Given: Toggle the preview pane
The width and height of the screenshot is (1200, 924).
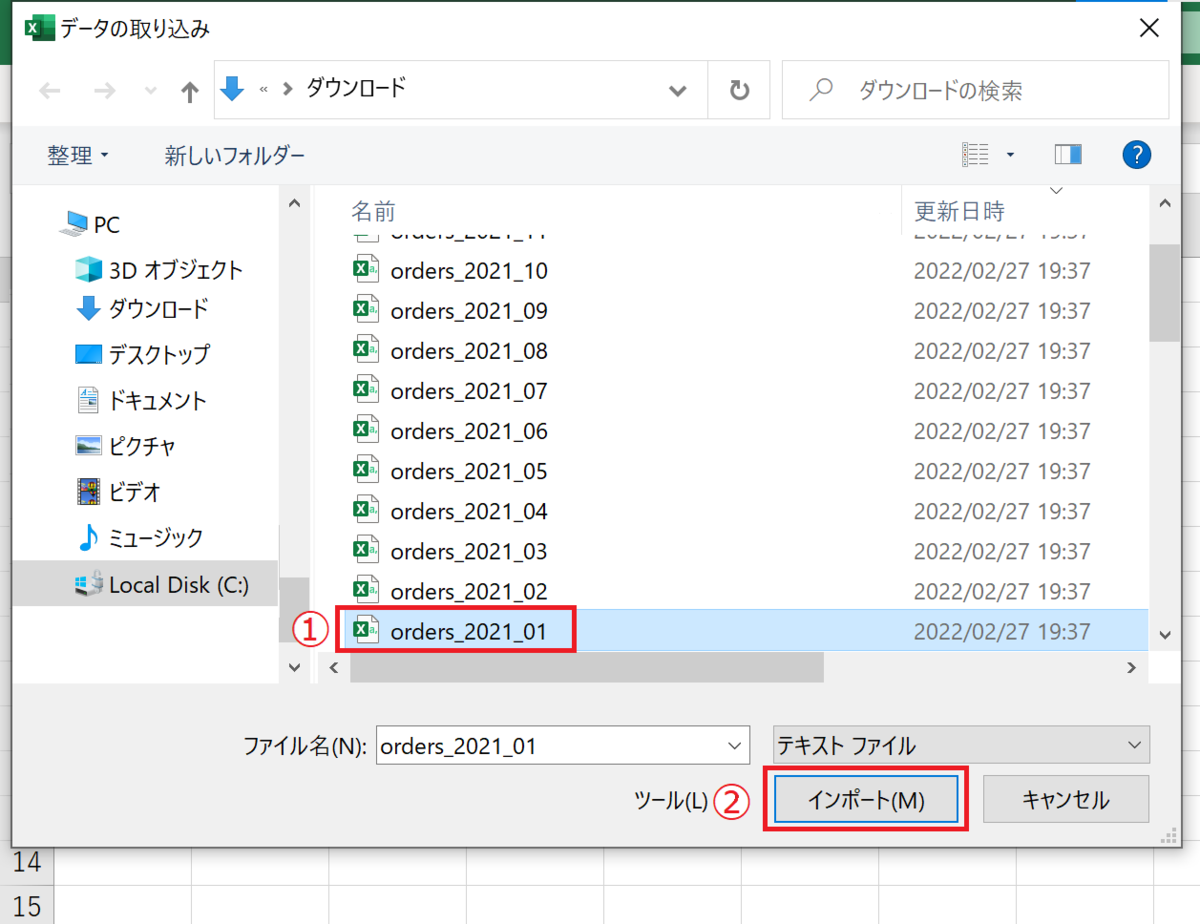Looking at the screenshot, I should click(1067, 154).
